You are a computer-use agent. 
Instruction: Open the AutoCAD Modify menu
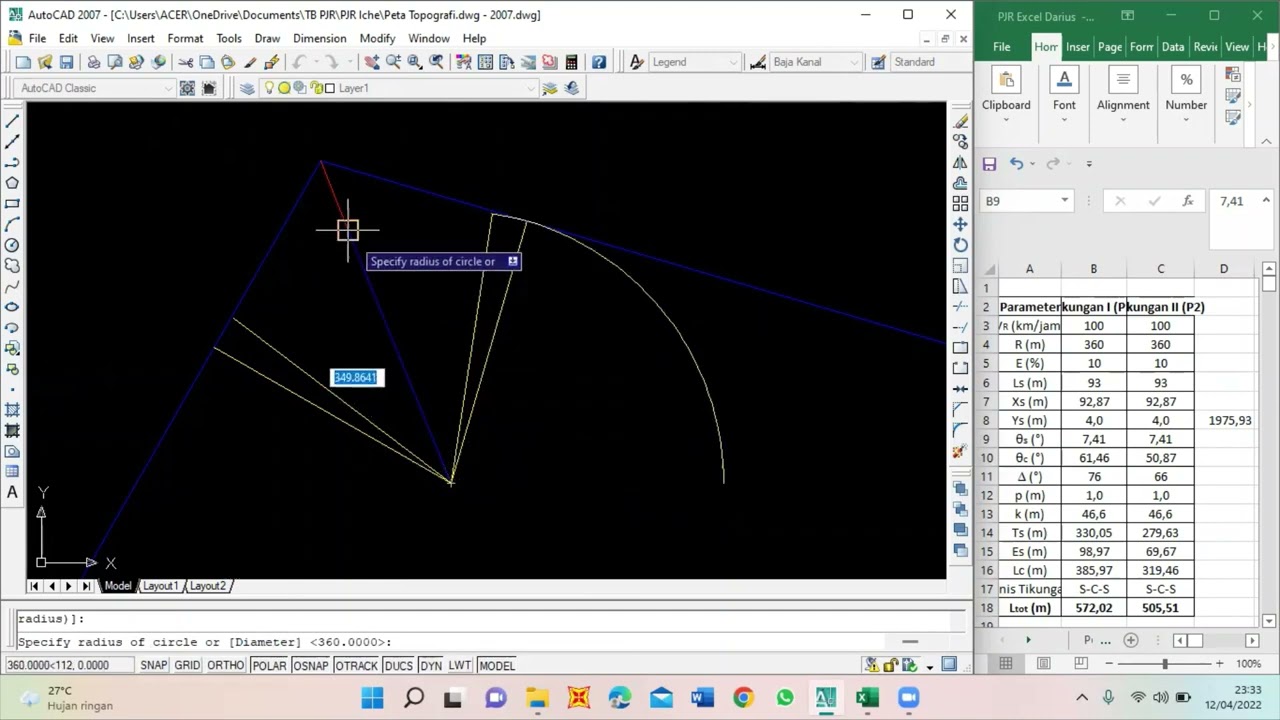tap(377, 38)
